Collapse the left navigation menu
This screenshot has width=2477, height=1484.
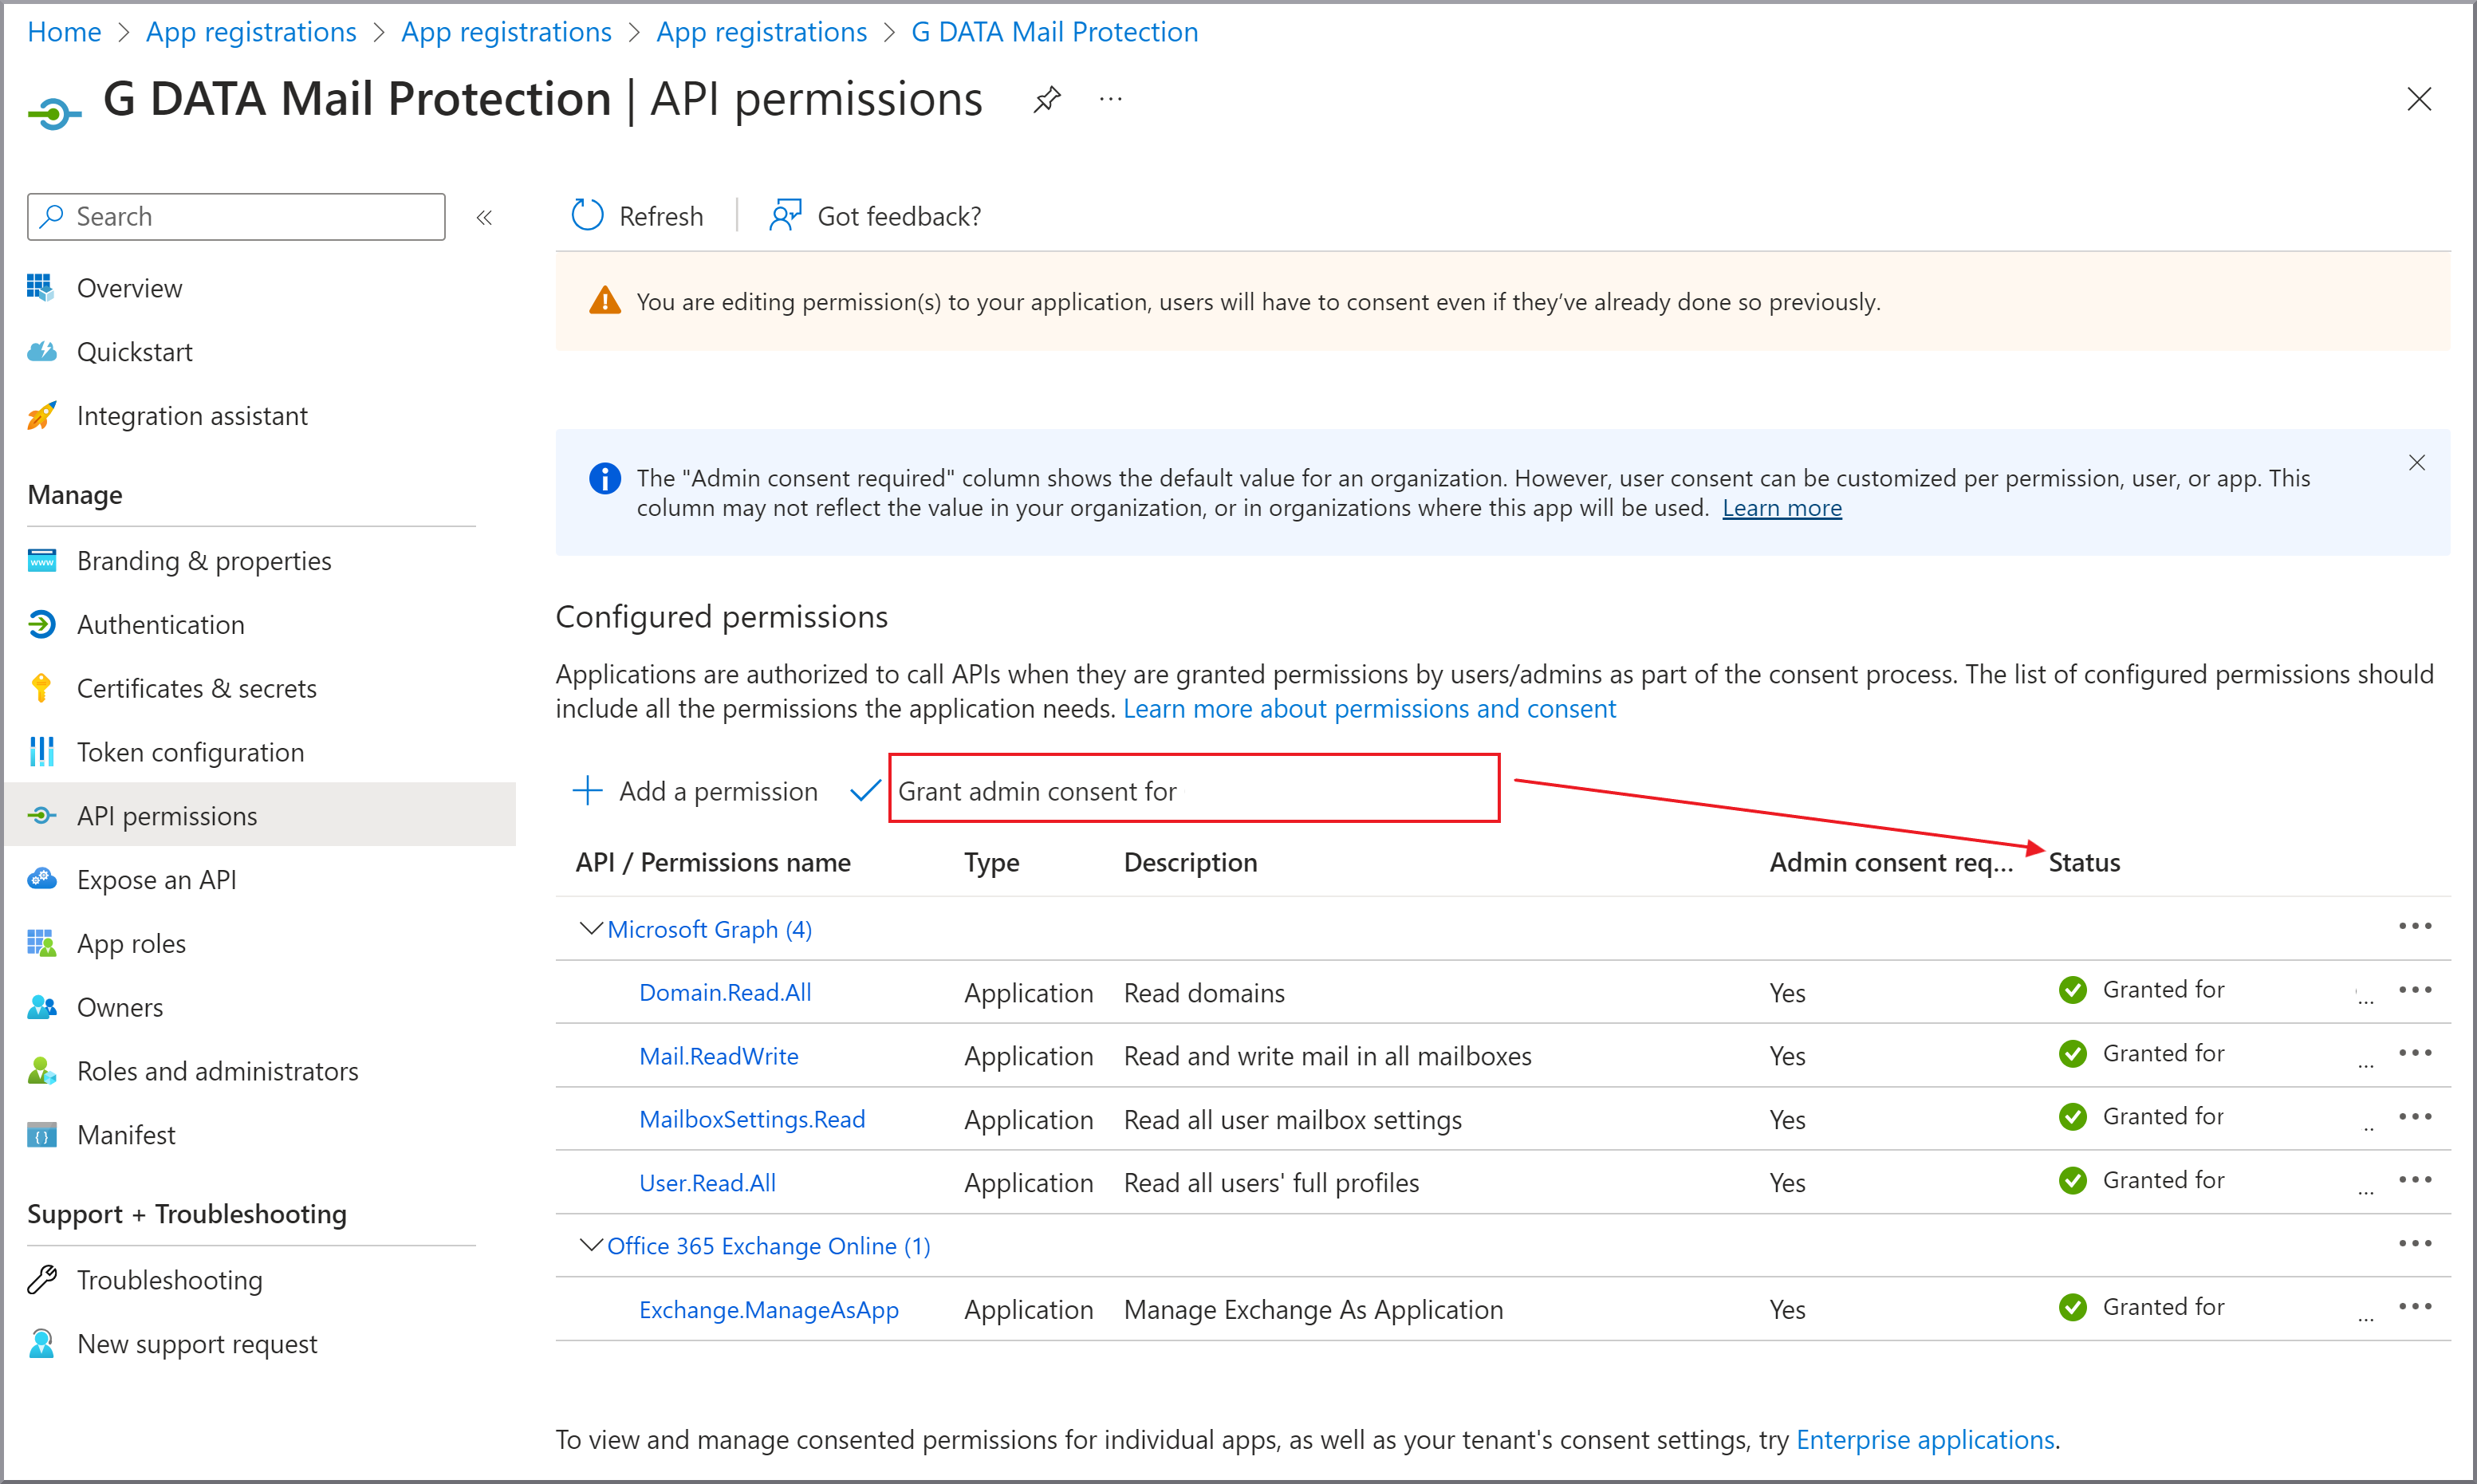pos(484,217)
